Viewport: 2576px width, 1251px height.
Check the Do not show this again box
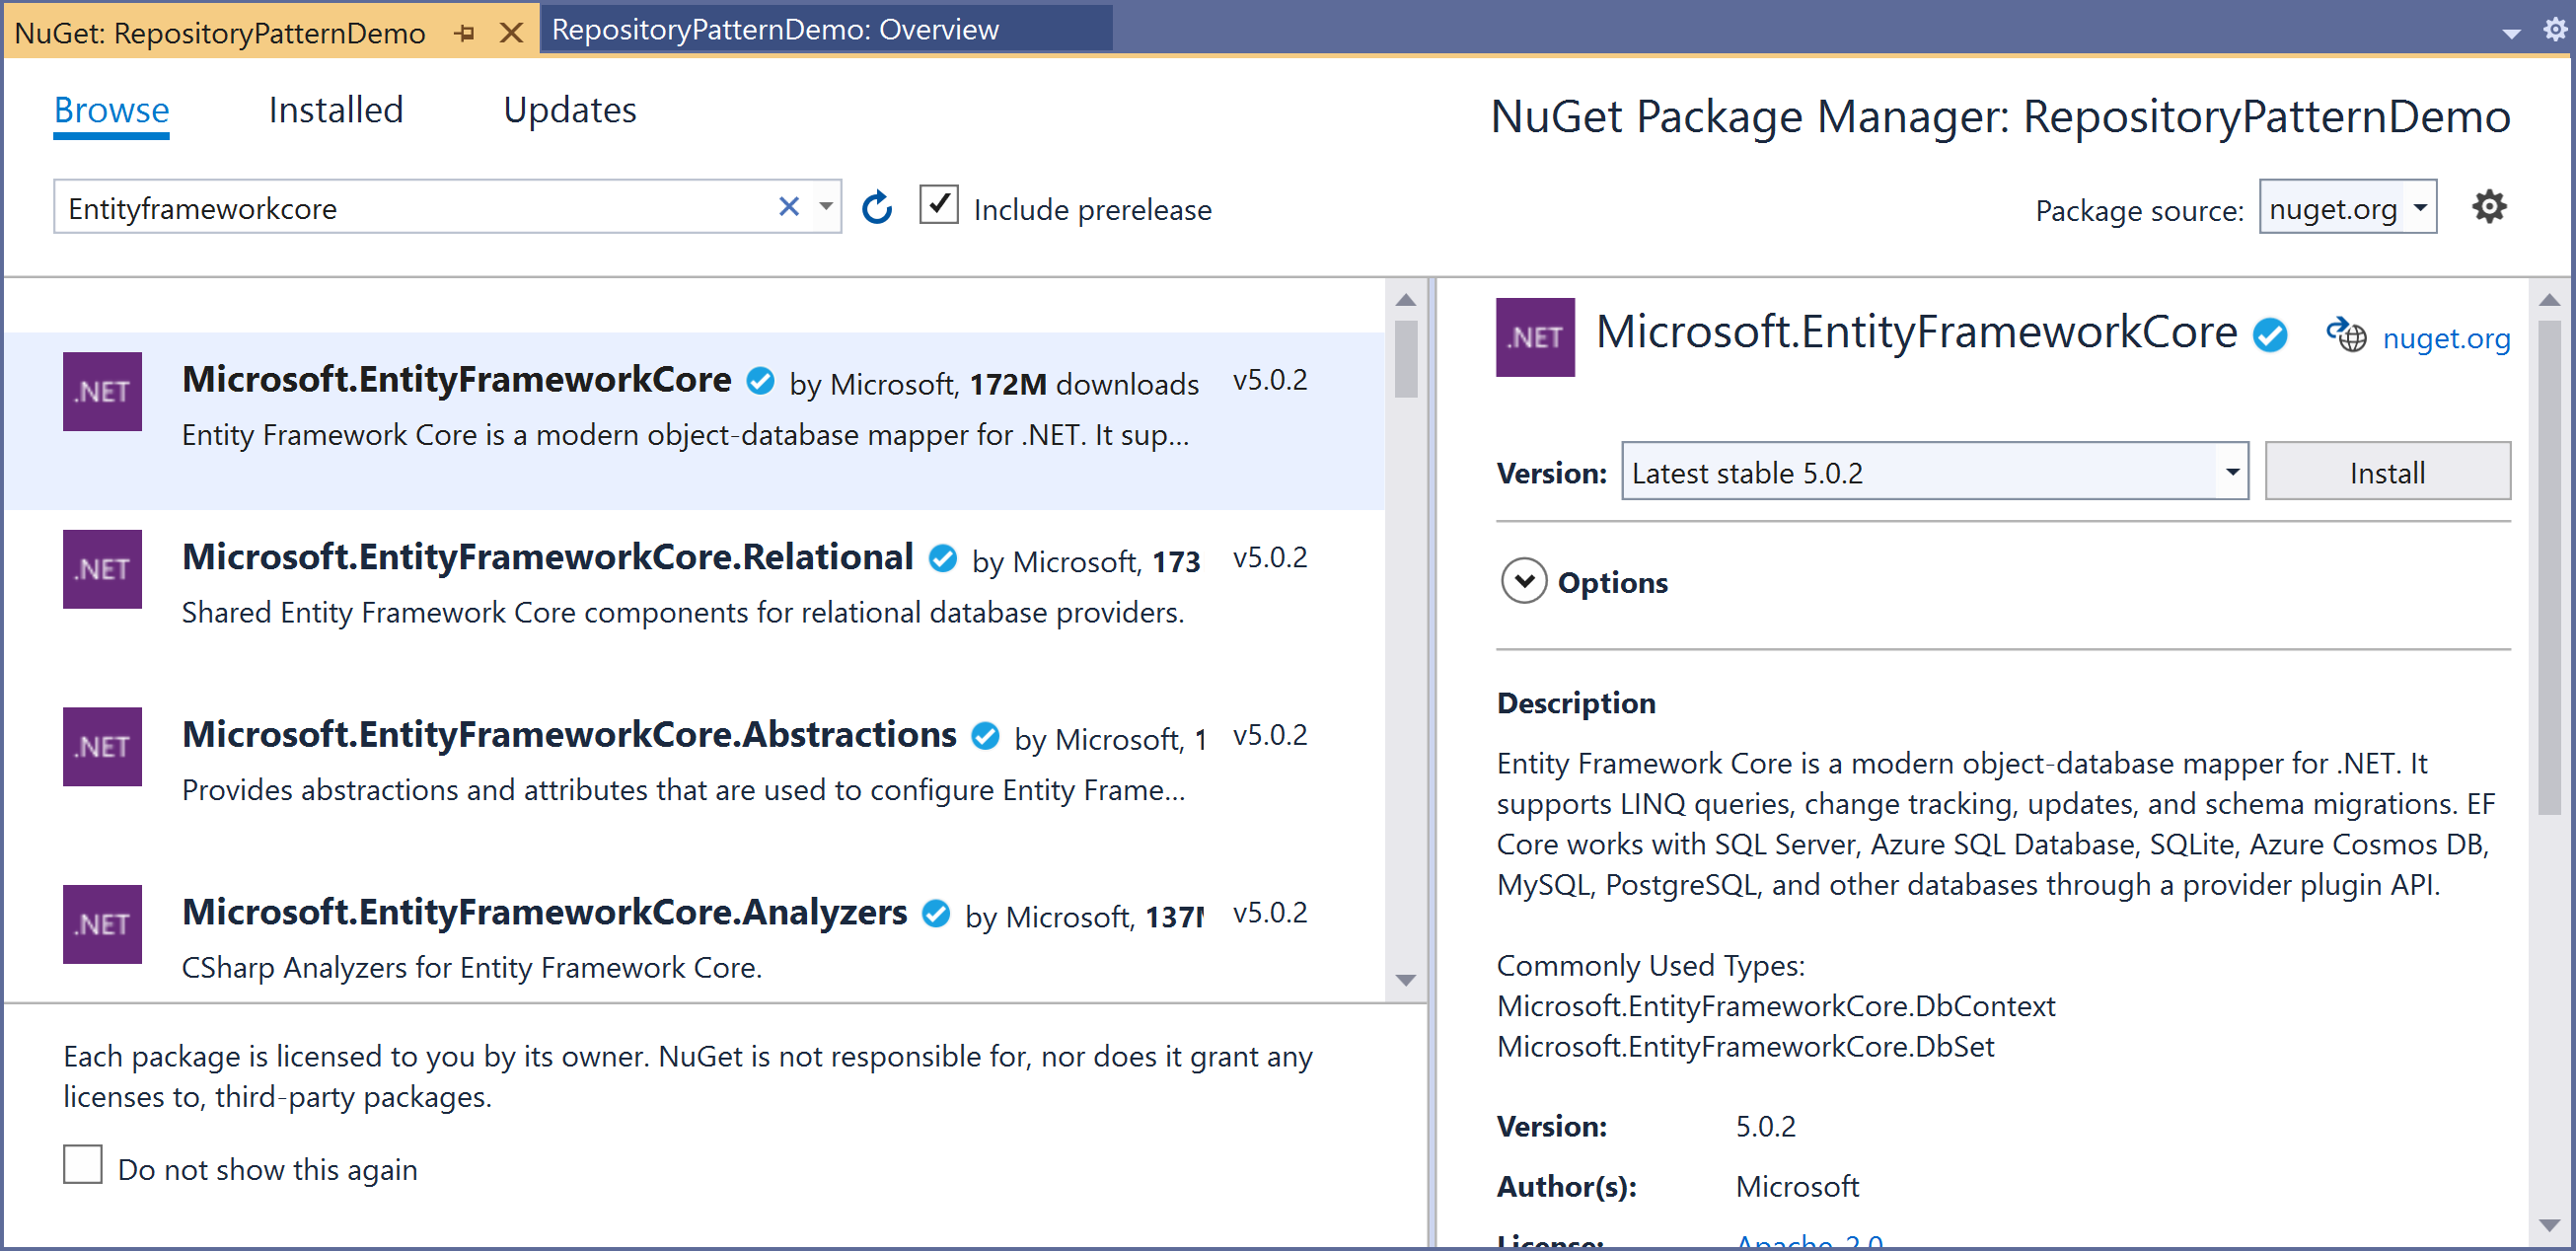[x=83, y=1165]
